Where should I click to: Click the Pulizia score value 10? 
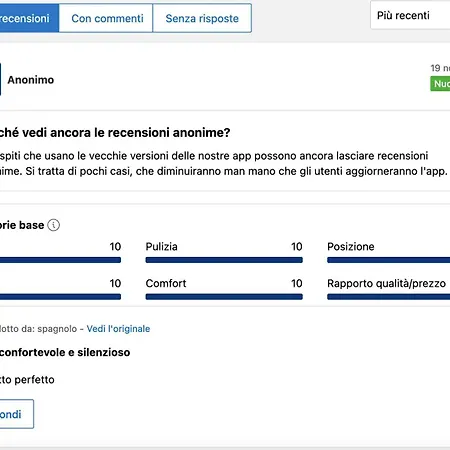click(297, 247)
